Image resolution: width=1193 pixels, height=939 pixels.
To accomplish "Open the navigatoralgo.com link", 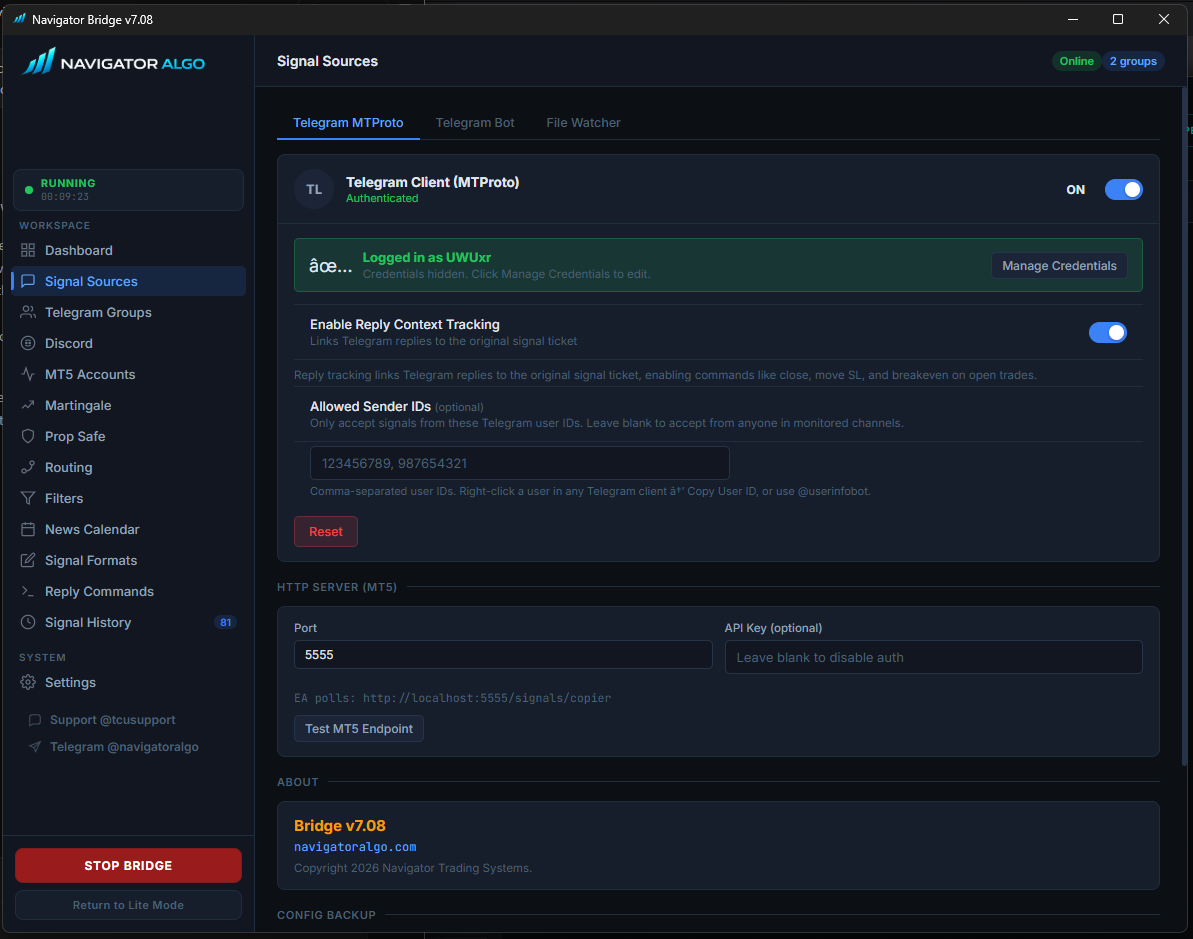I will click(x=355, y=847).
